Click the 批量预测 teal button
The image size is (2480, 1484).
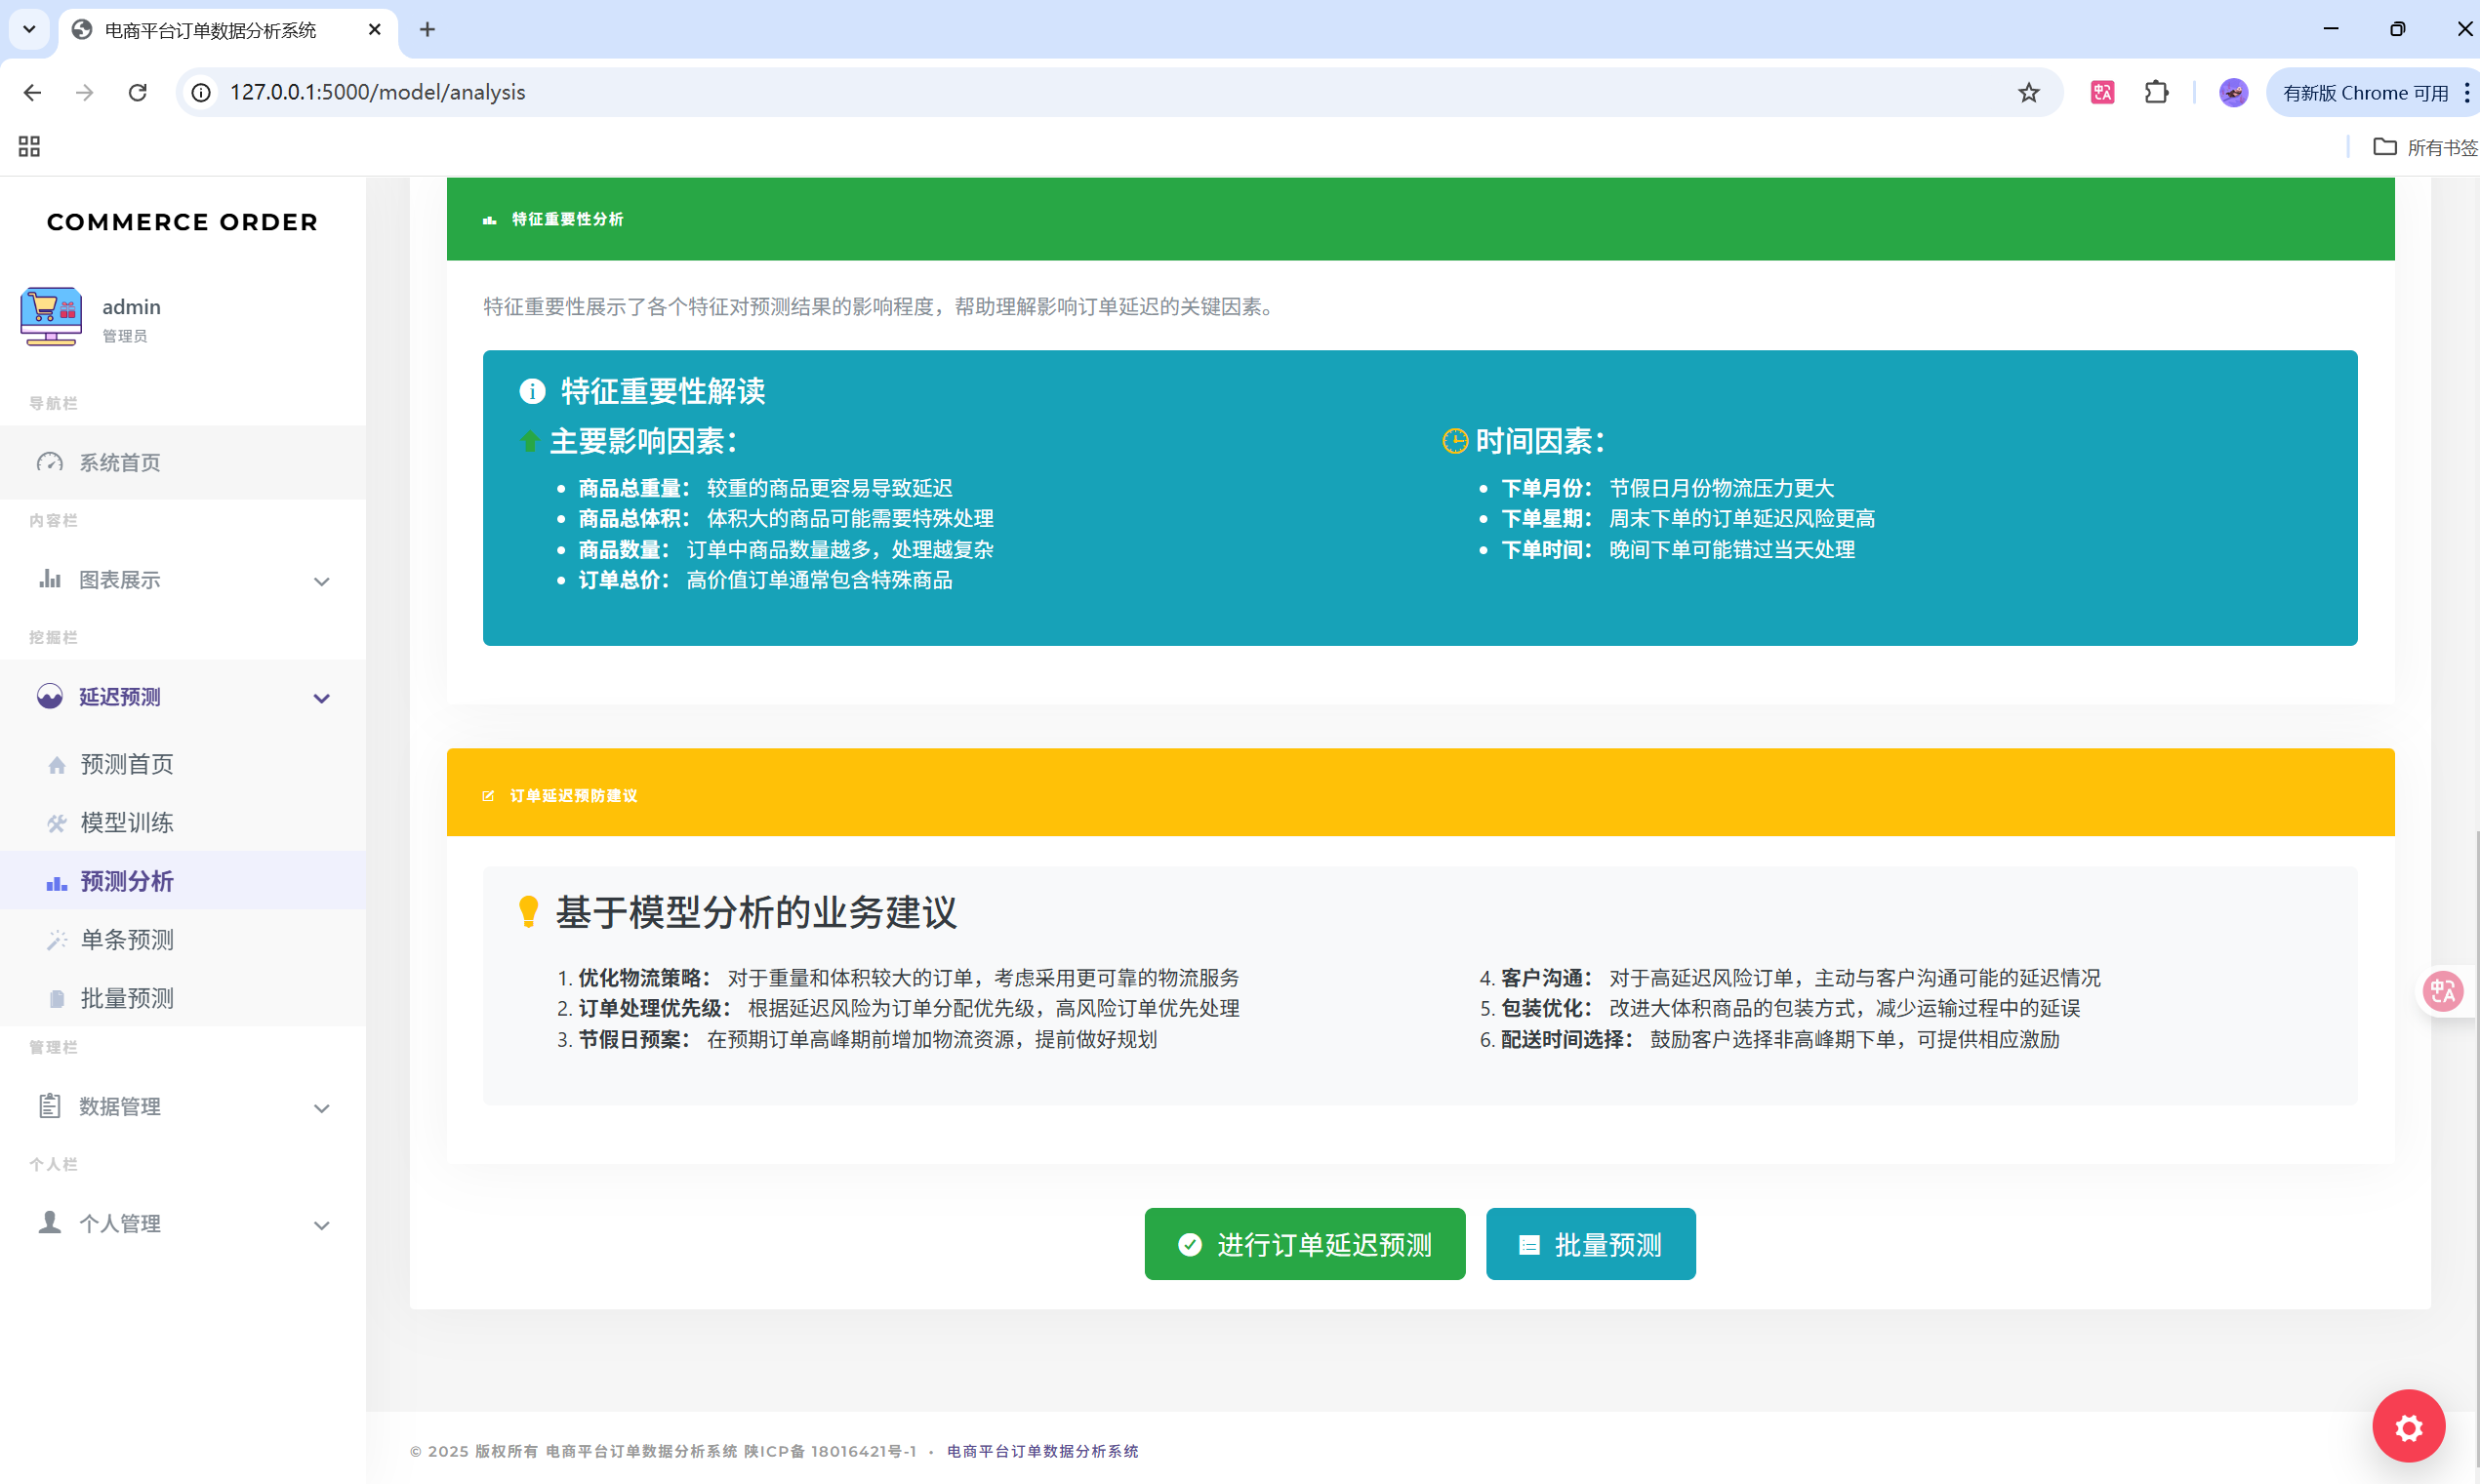tap(1590, 1244)
